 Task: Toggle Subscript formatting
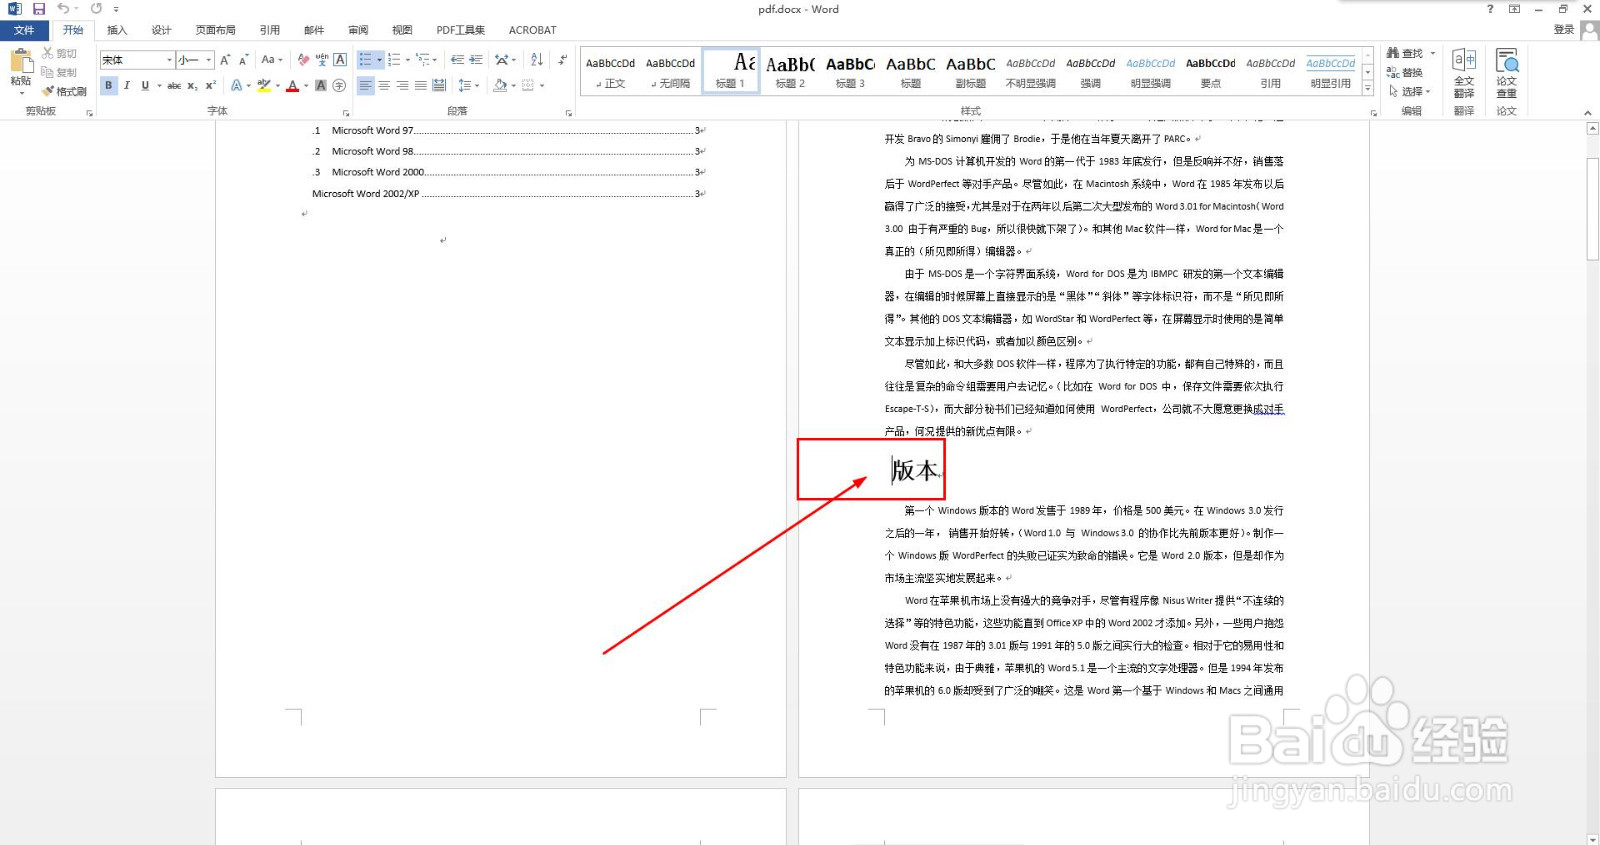[x=192, y=86]
